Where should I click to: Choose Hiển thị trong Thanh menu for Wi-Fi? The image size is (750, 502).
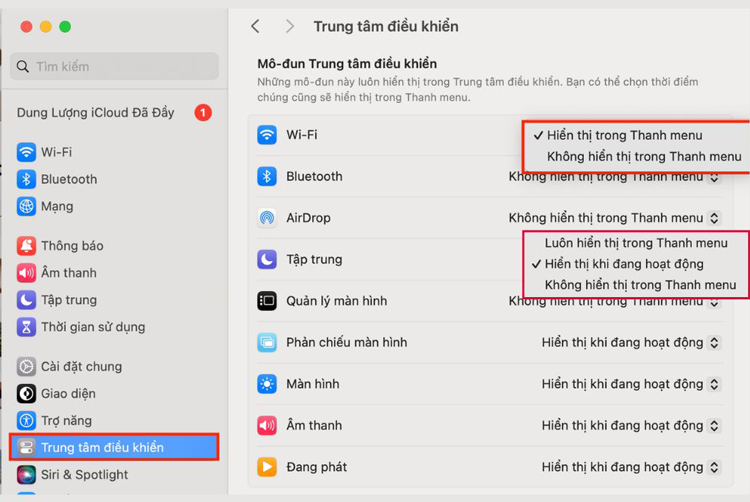click(x=624, y=135)
